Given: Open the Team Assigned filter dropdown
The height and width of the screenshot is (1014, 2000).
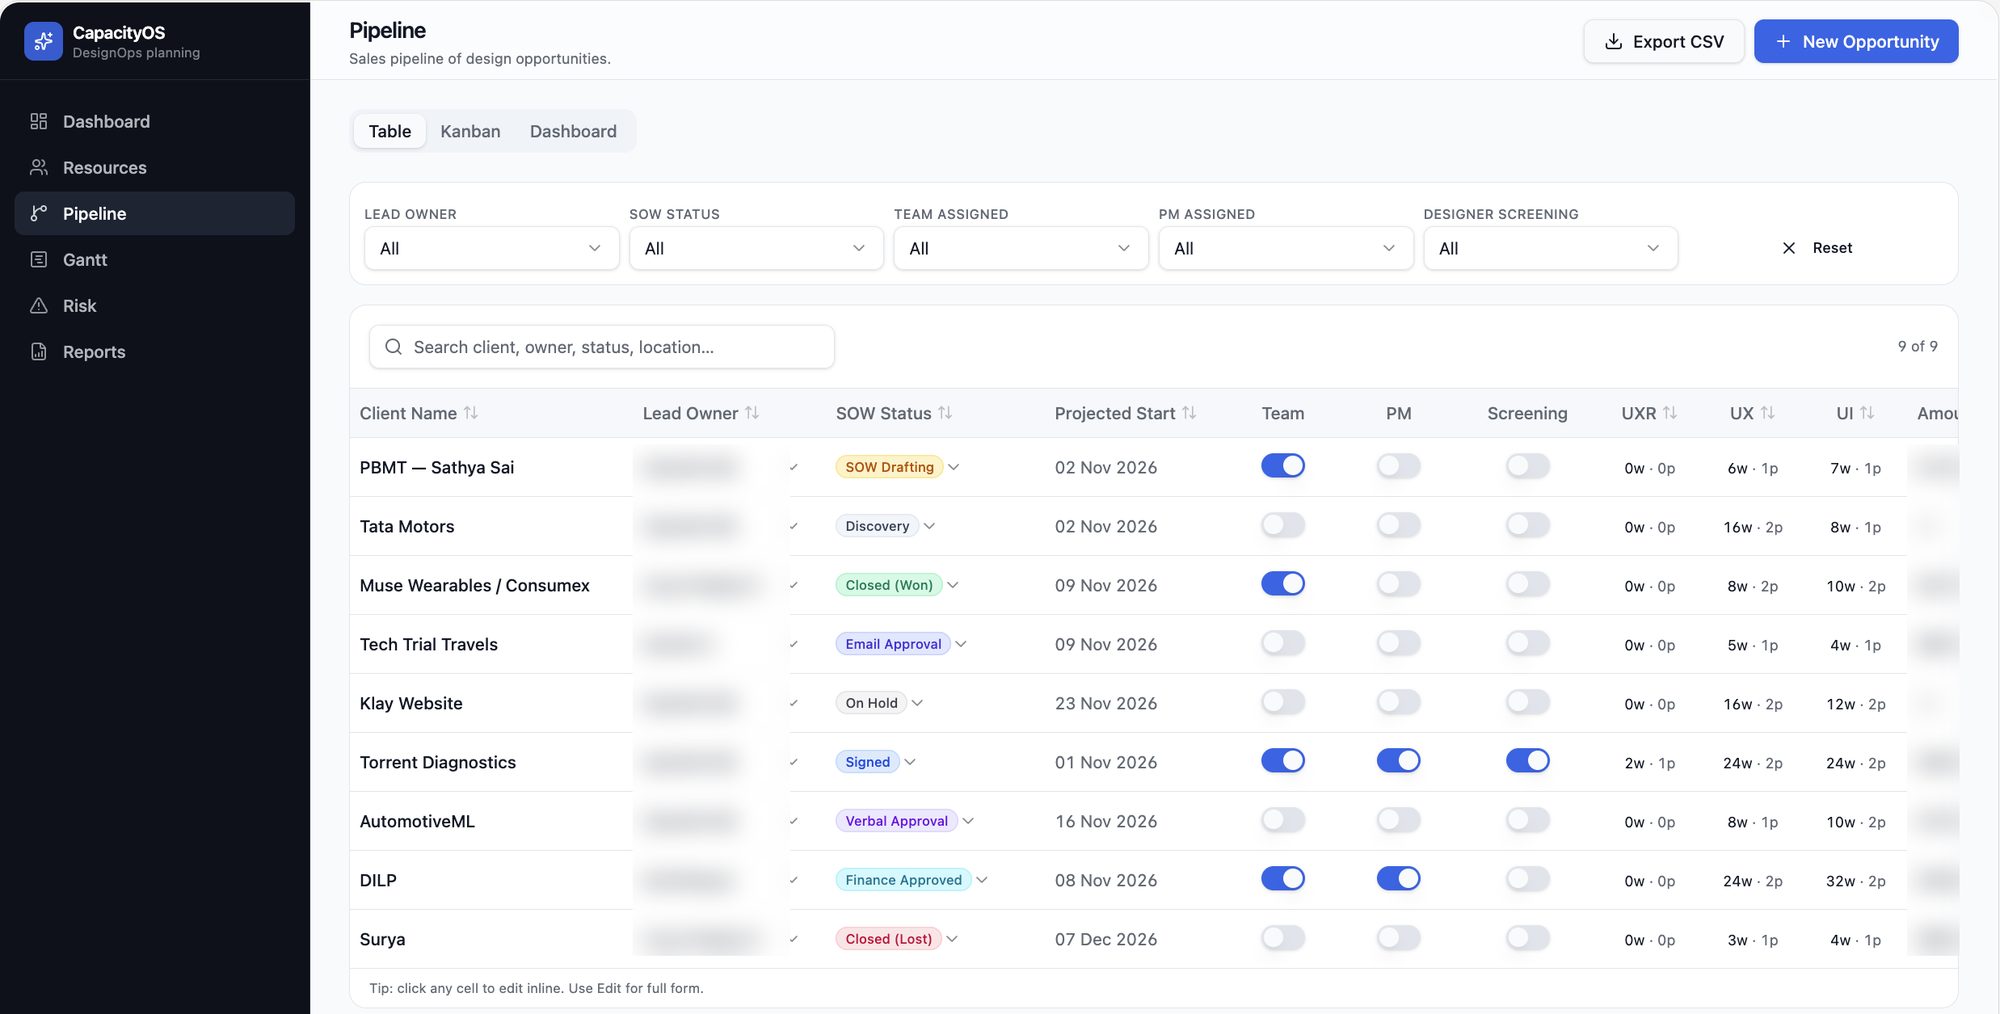Looking at the screenshot, I should 1021,248.
